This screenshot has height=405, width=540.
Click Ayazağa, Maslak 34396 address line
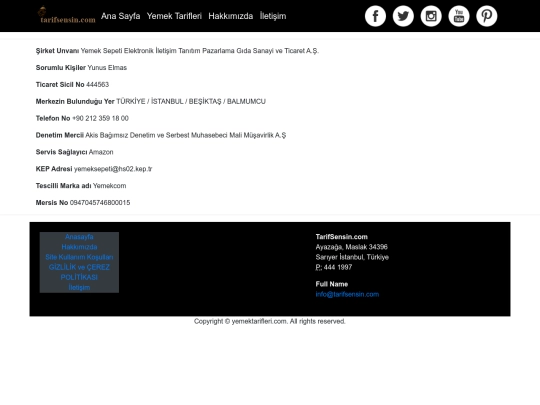coord(352,247)
